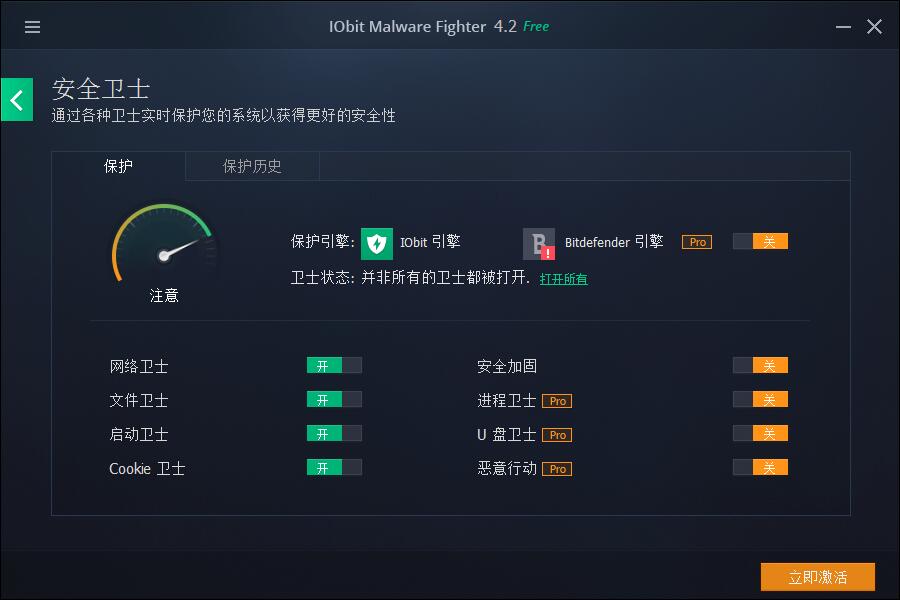Click the 打开所有 link
Image resolution: width=900 pixels, height=600 pixels.
563,279
